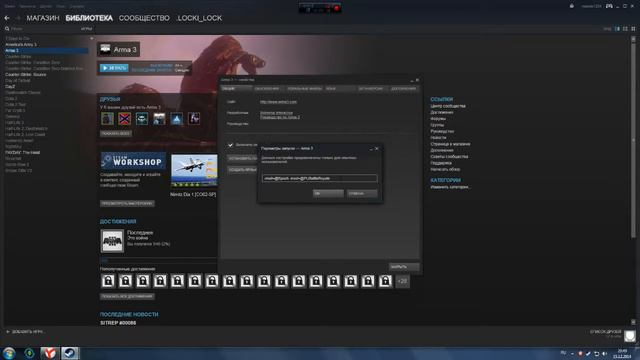Open the notifications inbox icon

(x=571, y=6)
